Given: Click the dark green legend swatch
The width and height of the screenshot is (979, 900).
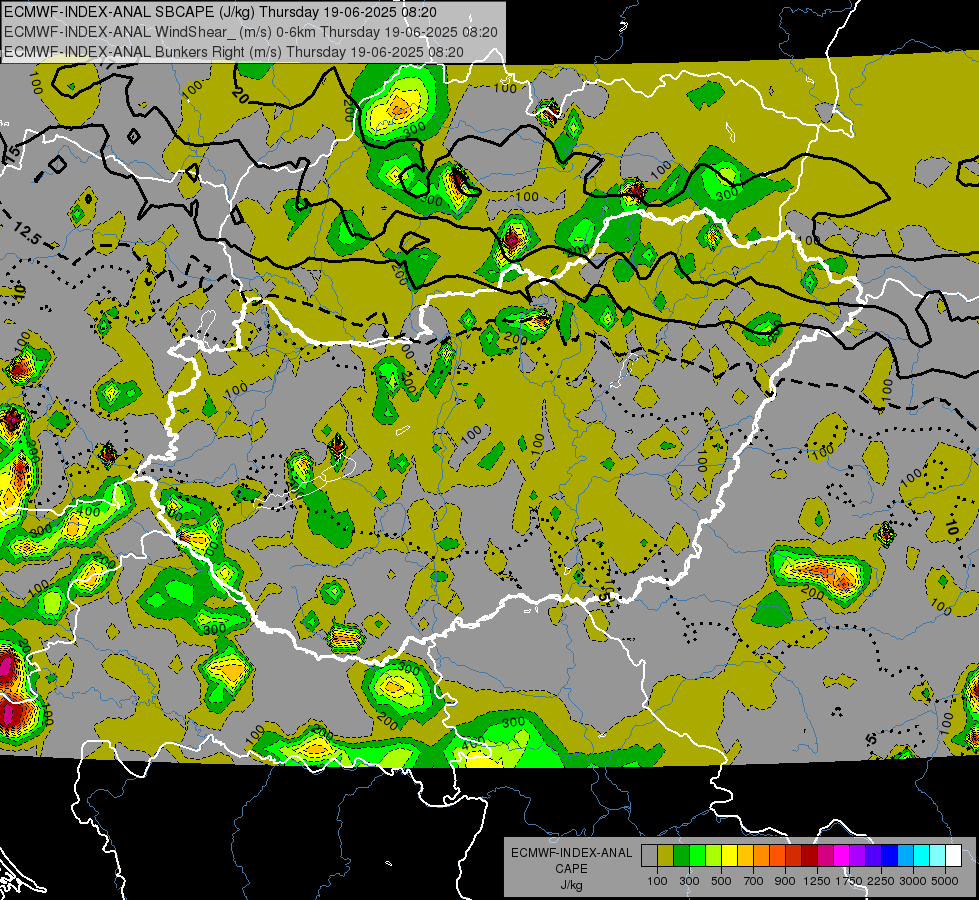Looking at the screenshot, I should click(x=681, y=856).
